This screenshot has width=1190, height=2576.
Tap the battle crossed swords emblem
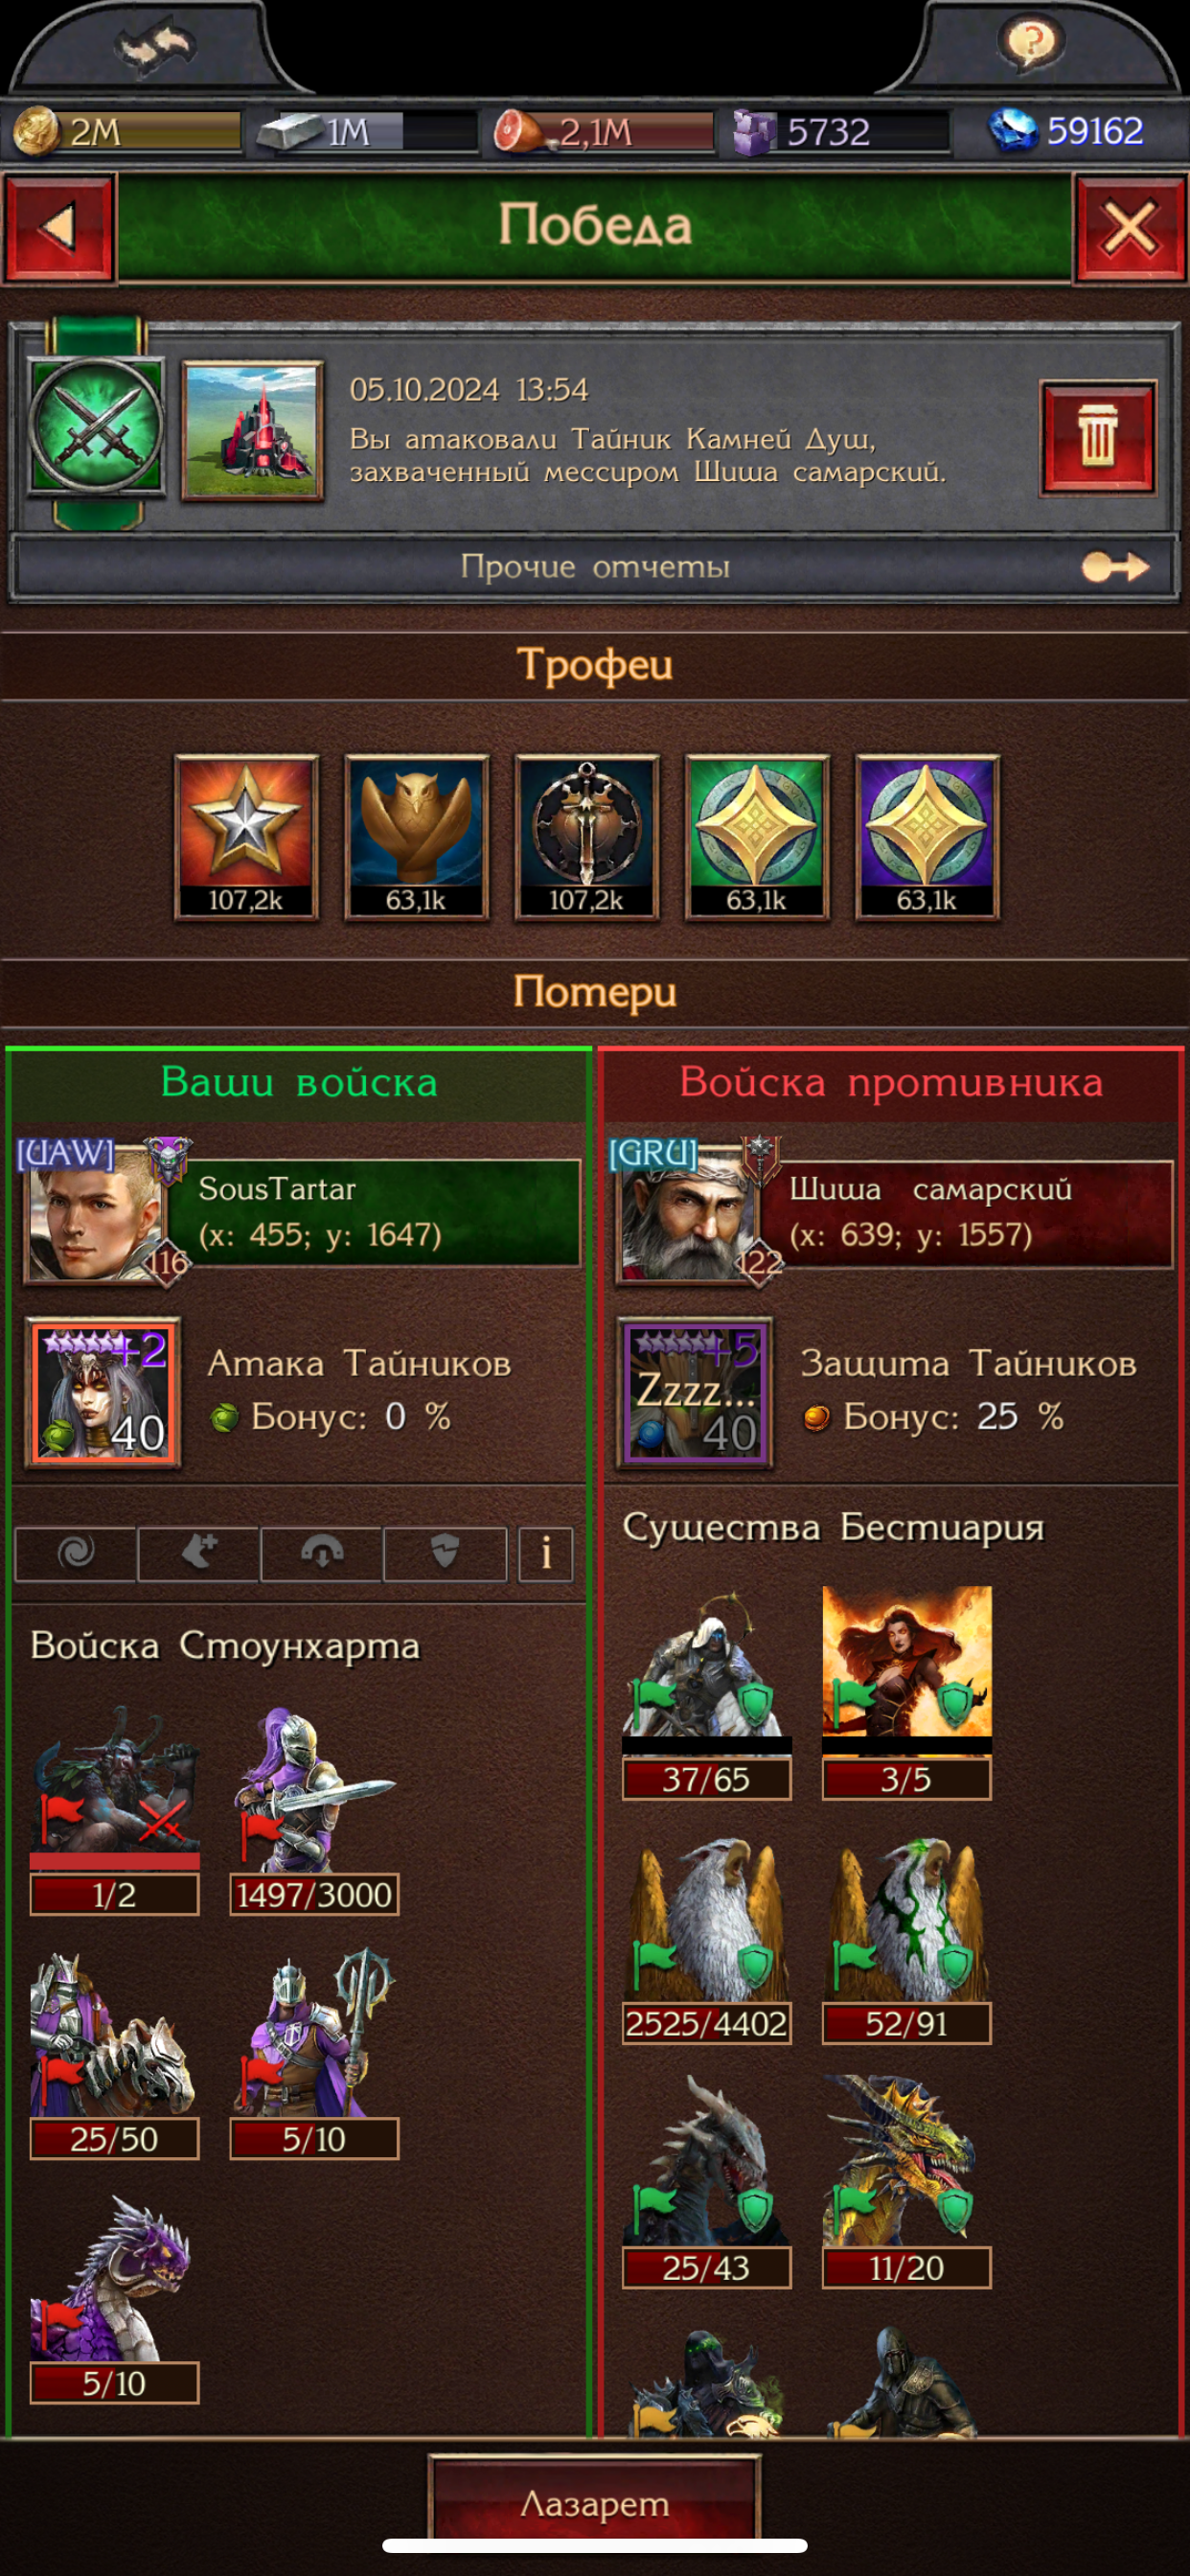tap(96, 425)
